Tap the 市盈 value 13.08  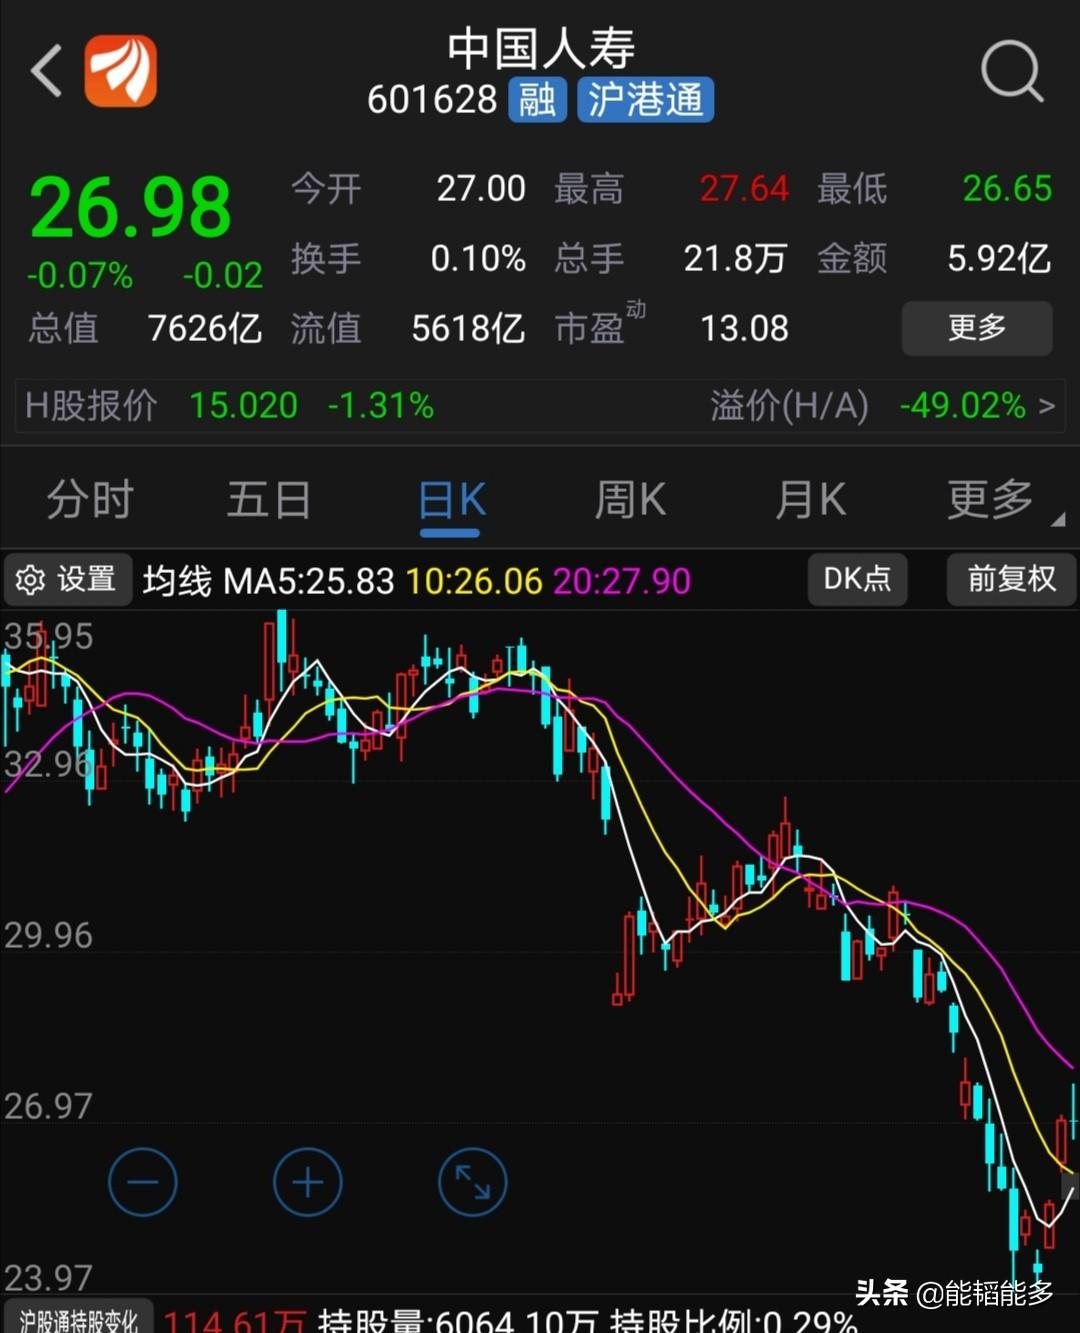(x=744, y=328)
